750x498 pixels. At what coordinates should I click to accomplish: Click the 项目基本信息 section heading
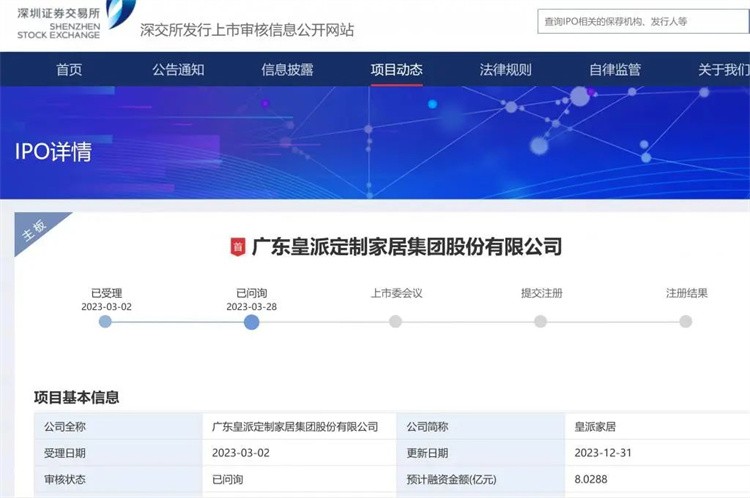77,397
